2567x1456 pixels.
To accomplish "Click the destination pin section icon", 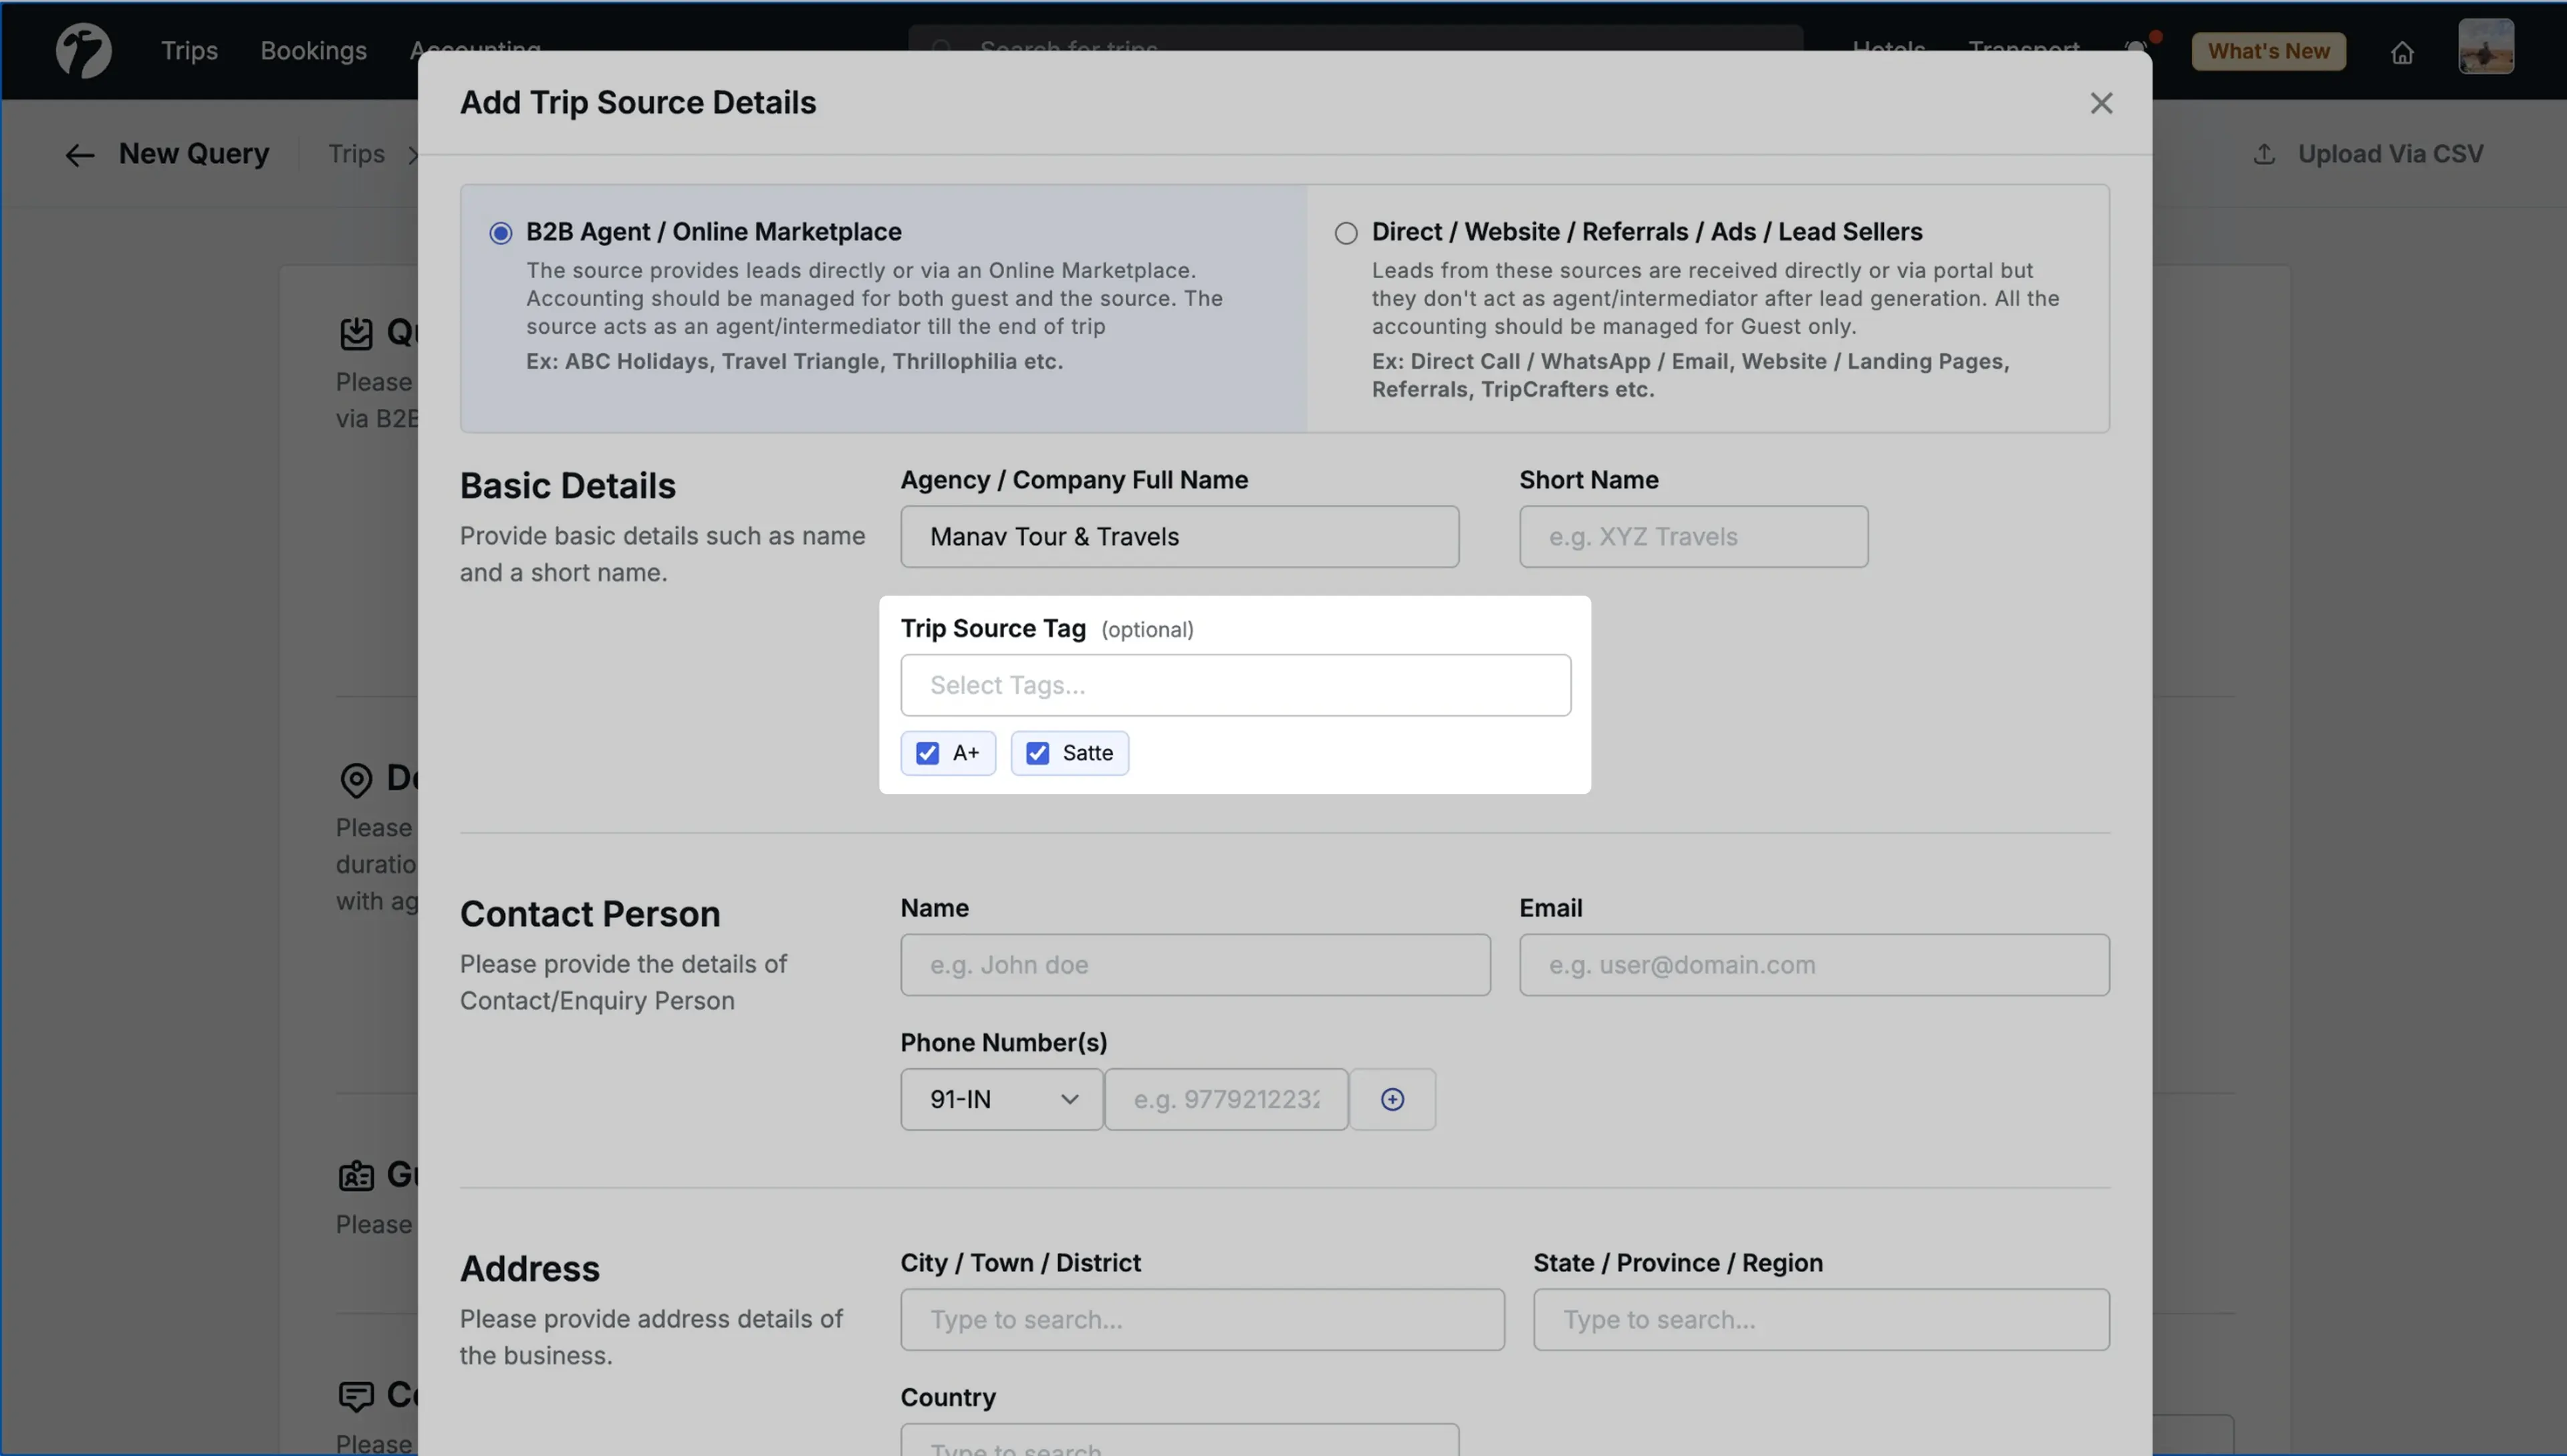I will (x=356, y=779).
